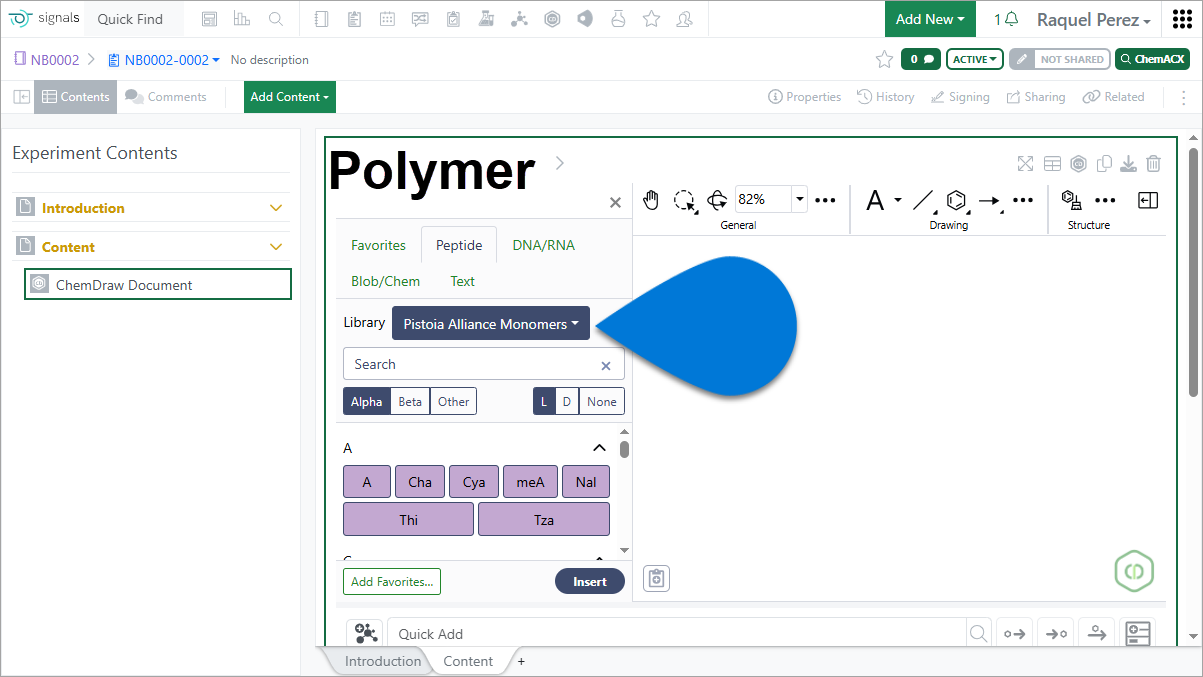Open favorites star icon in top toolbar
The height and width of the screenshot is (677, 1203).
click(651, 19)
